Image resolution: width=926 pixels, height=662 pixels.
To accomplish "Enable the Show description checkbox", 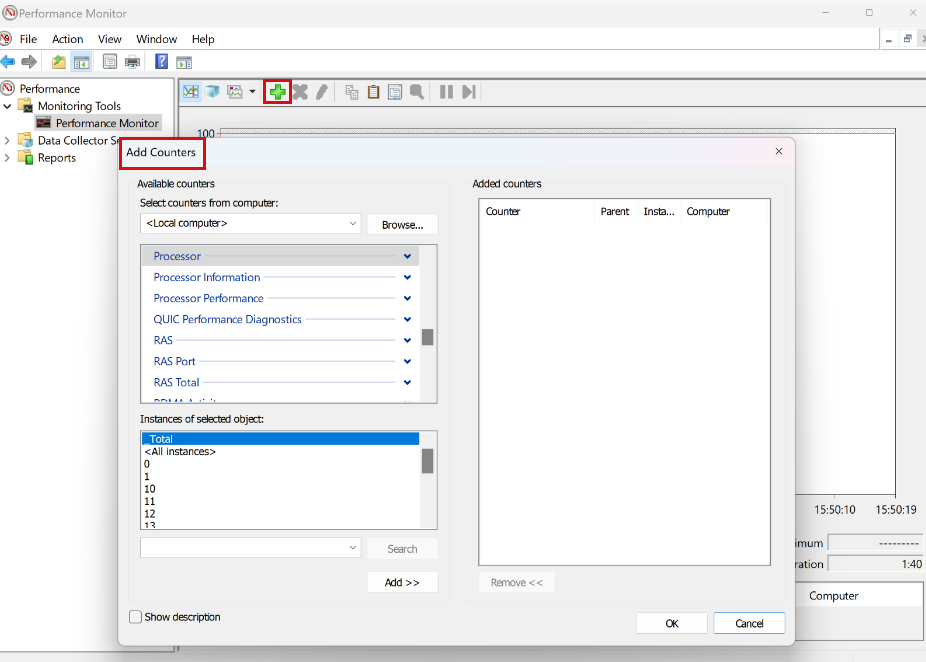I will point(136,617).
